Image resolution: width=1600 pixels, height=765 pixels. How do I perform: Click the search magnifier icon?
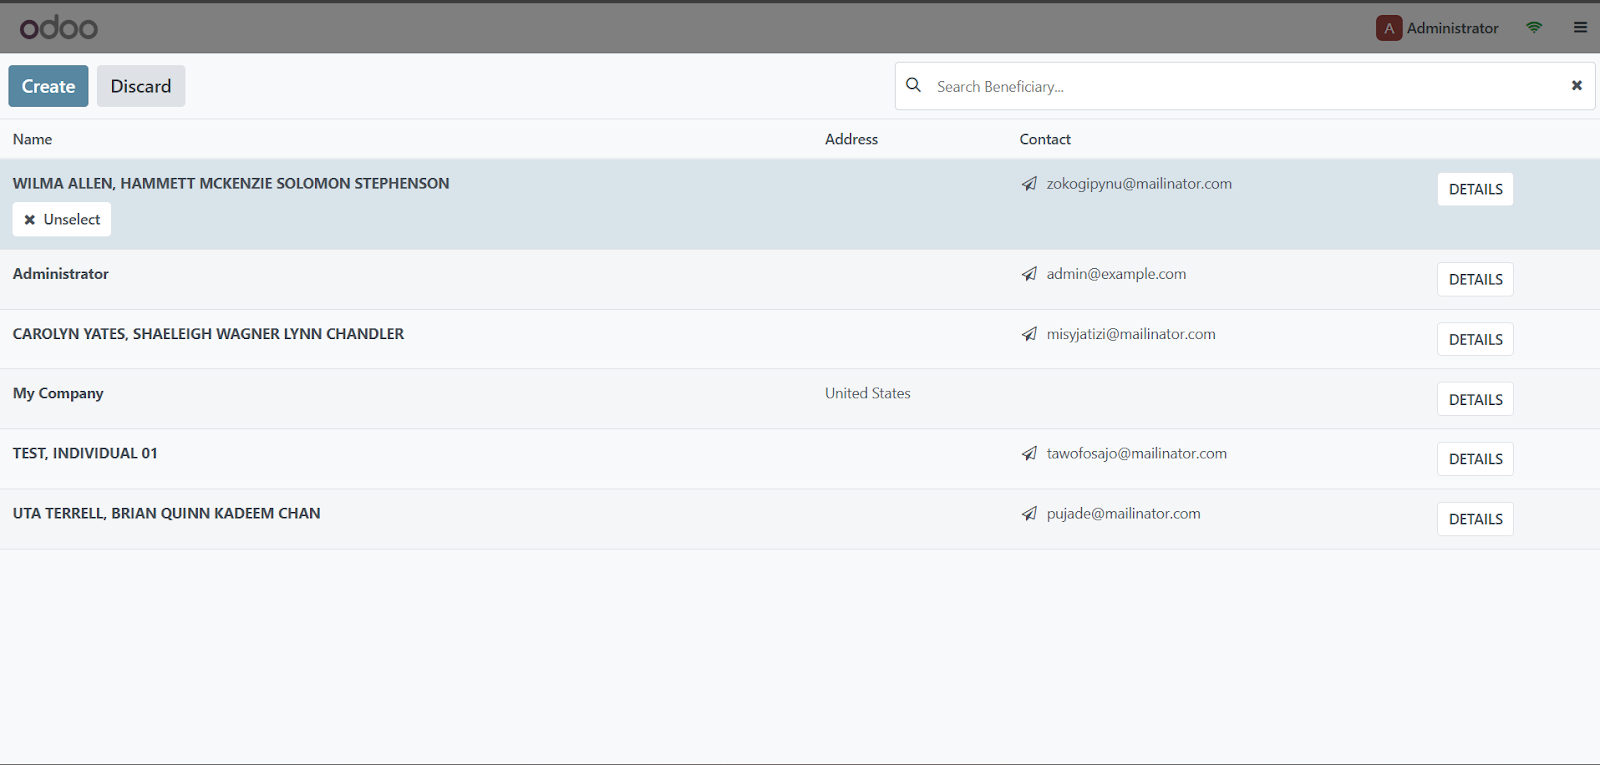pyautogui.click(x=913, y=86)
